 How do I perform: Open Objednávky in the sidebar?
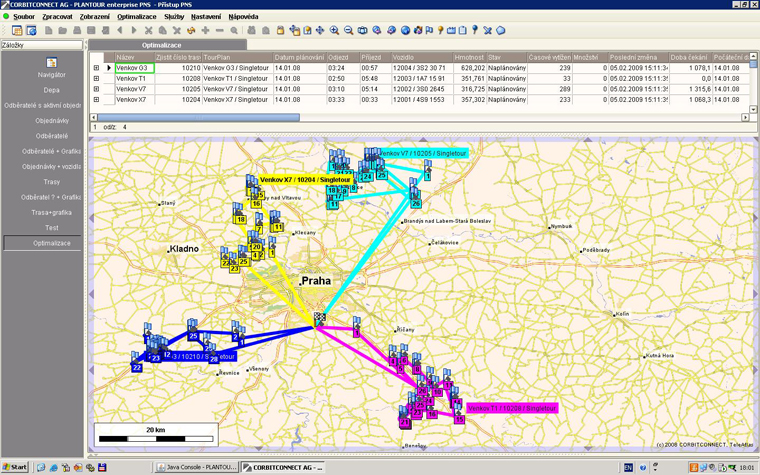coord(52,121)
